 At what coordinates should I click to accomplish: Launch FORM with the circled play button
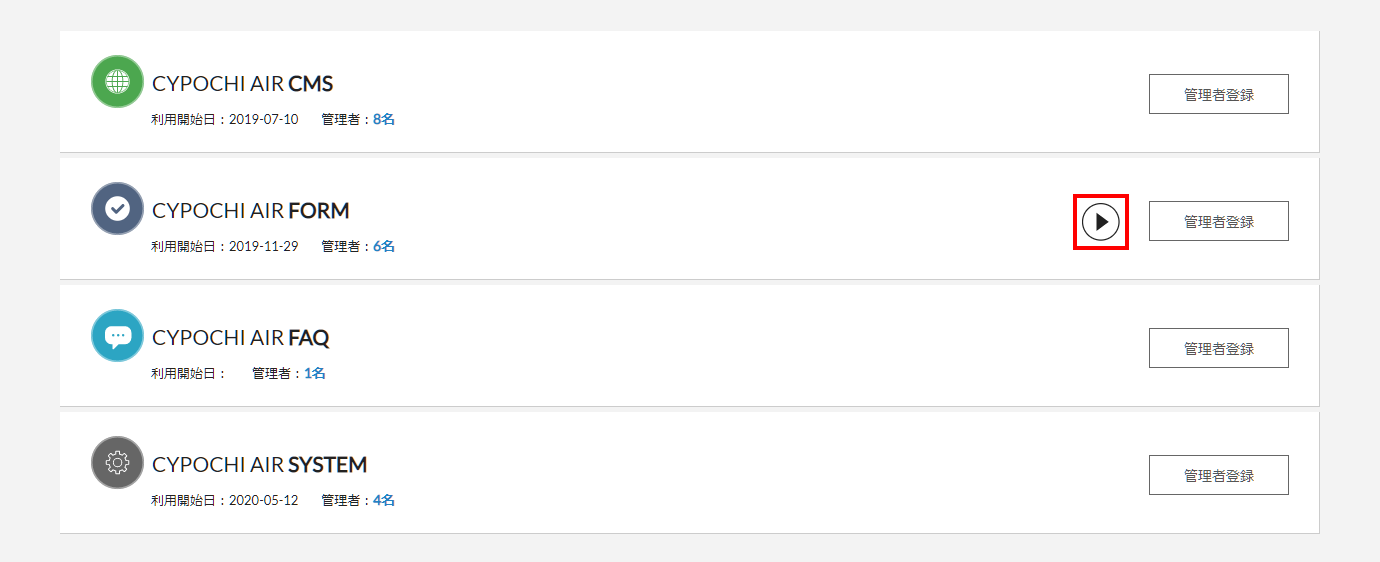coord(1101,221)
